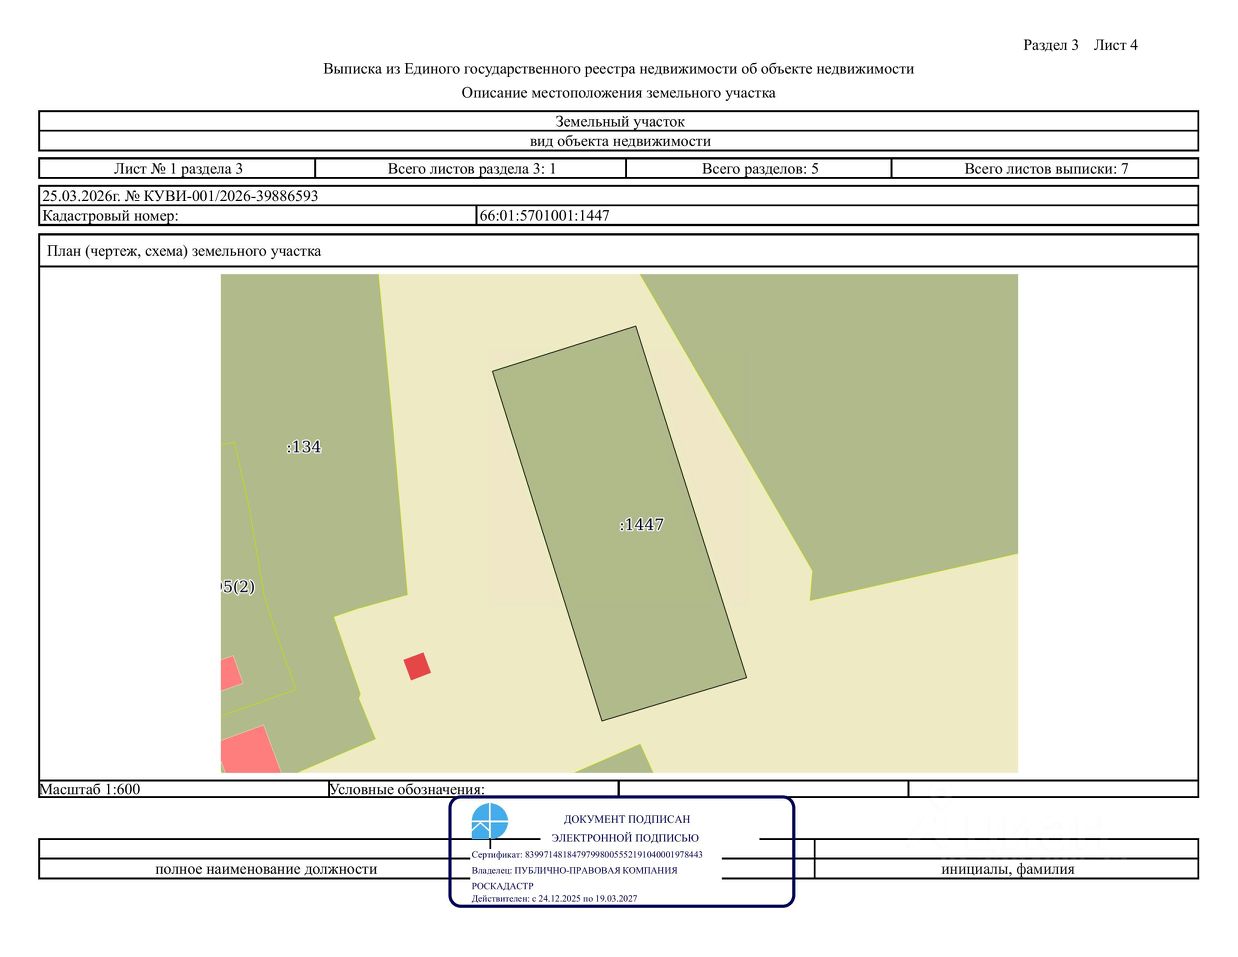
Task: Click the 'вид объекта недвижимости' row
Action: tap(619, 141)
